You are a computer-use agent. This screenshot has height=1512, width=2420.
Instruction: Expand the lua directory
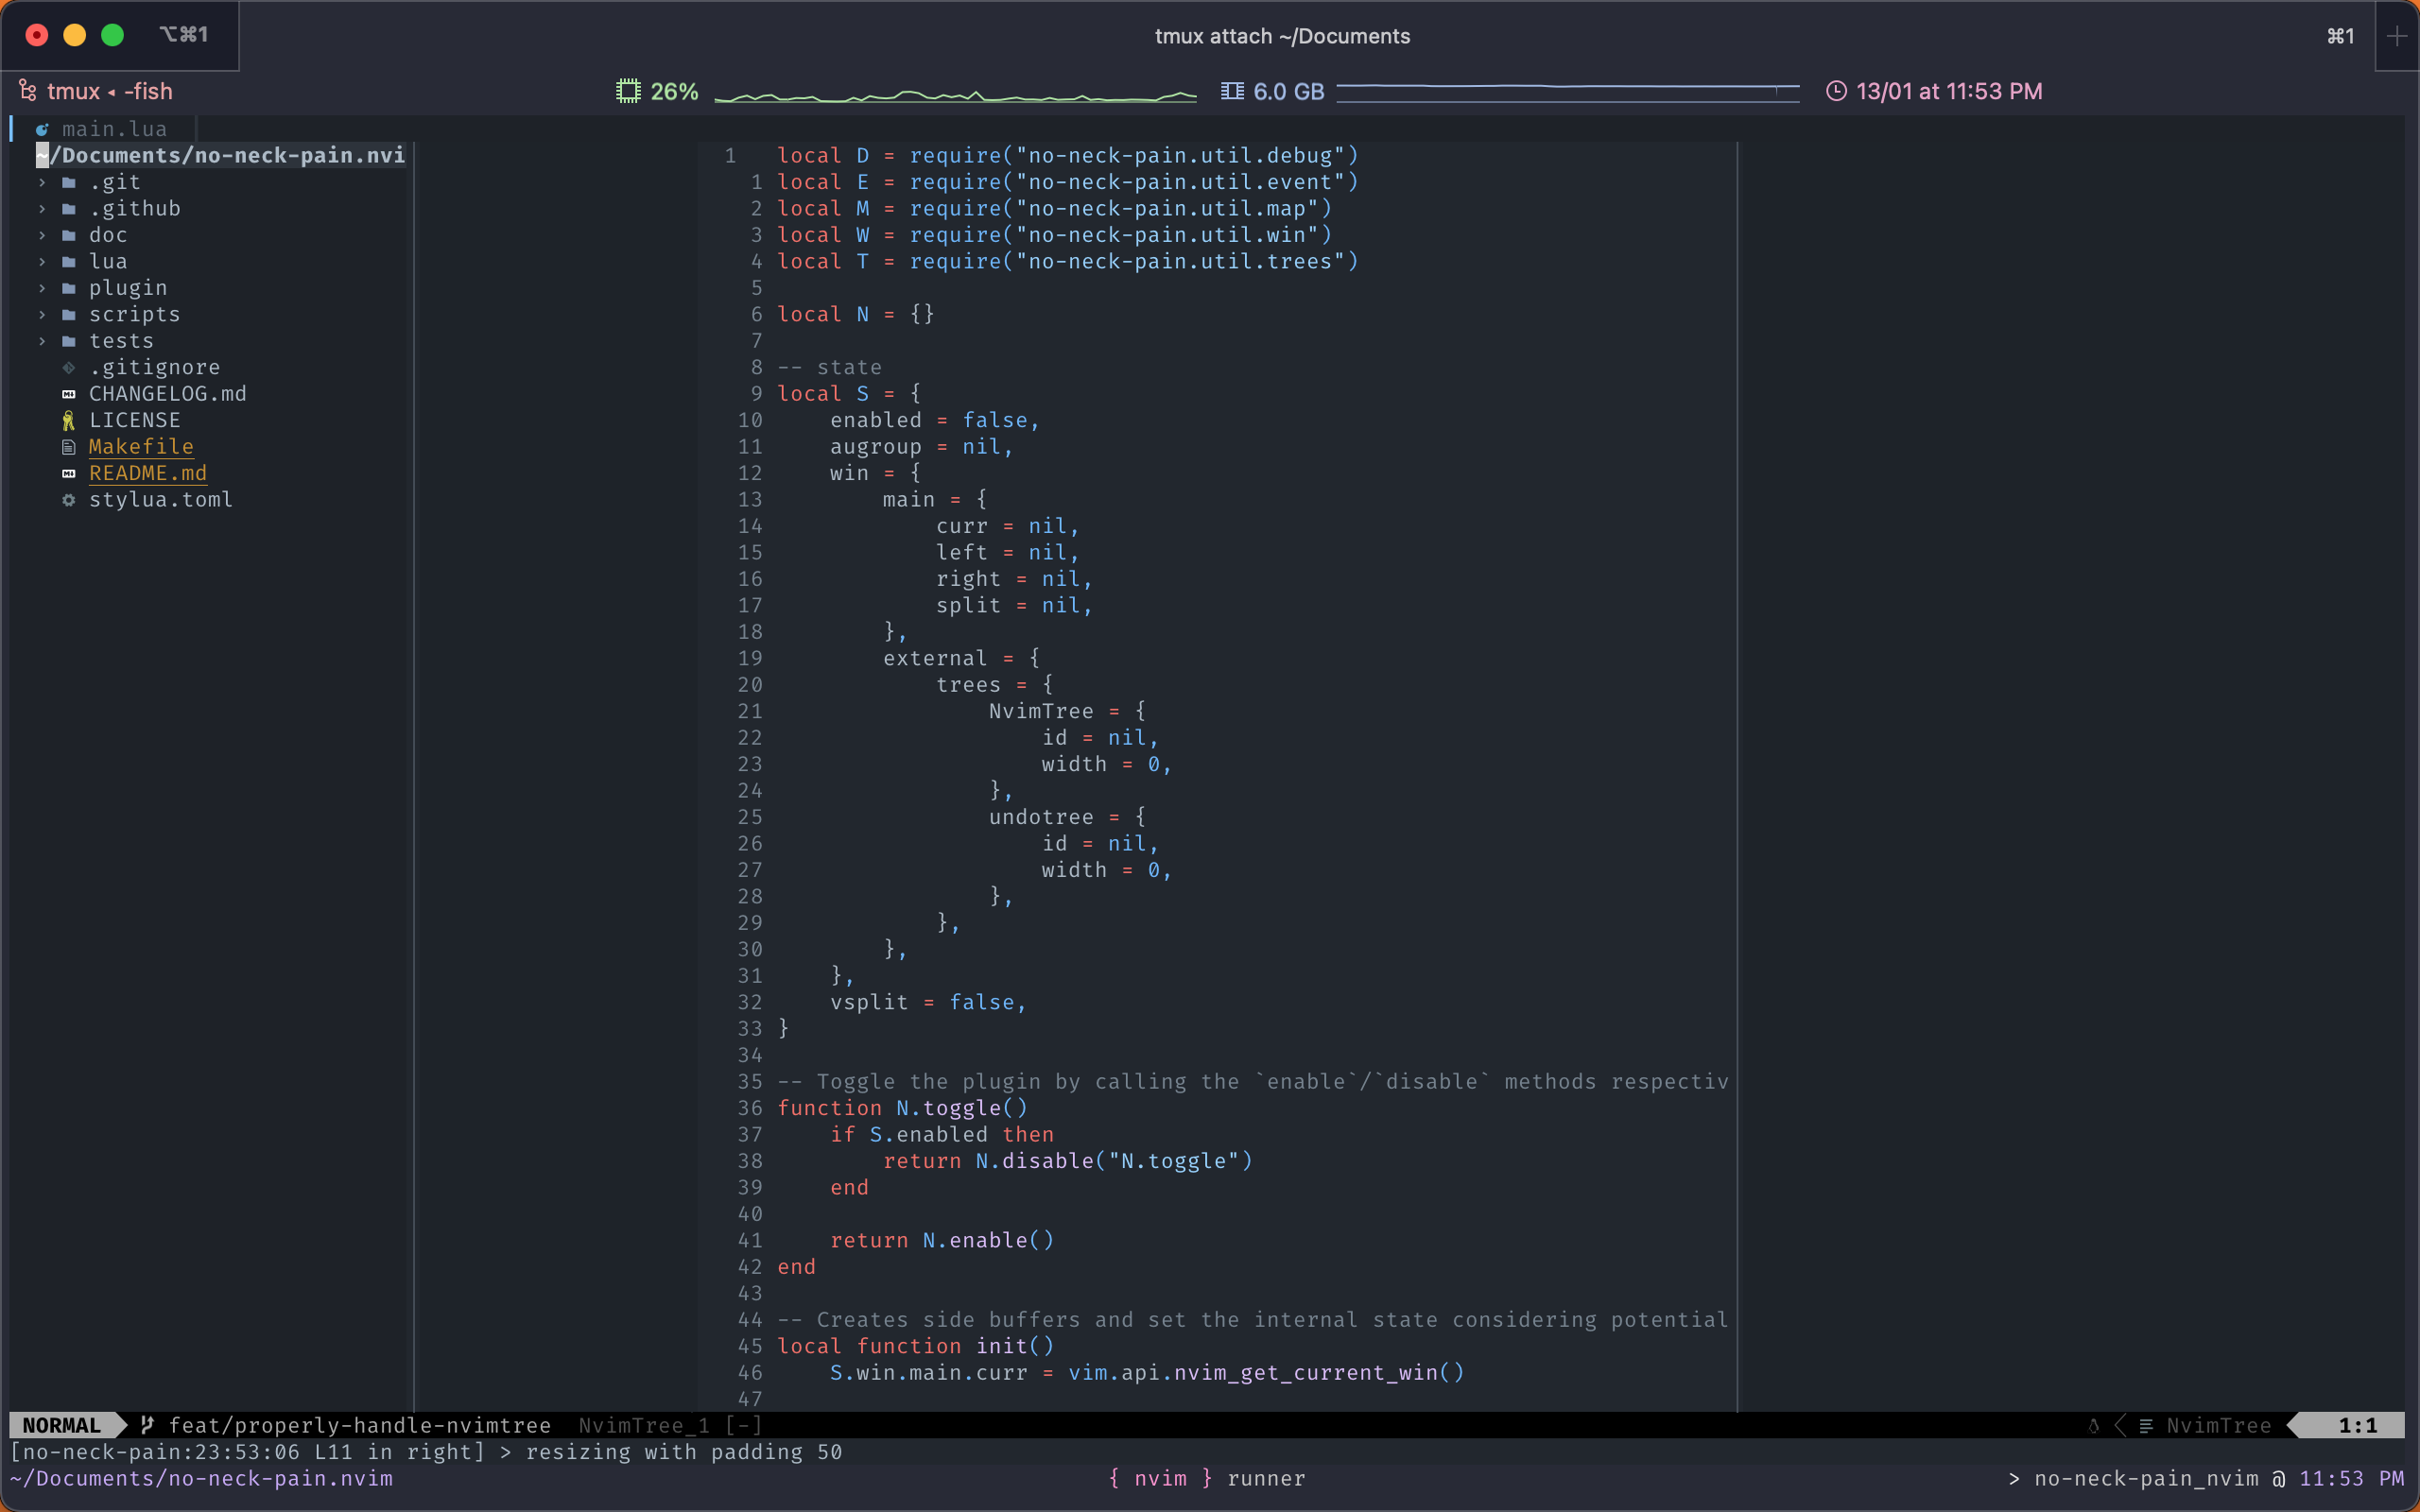42,261
